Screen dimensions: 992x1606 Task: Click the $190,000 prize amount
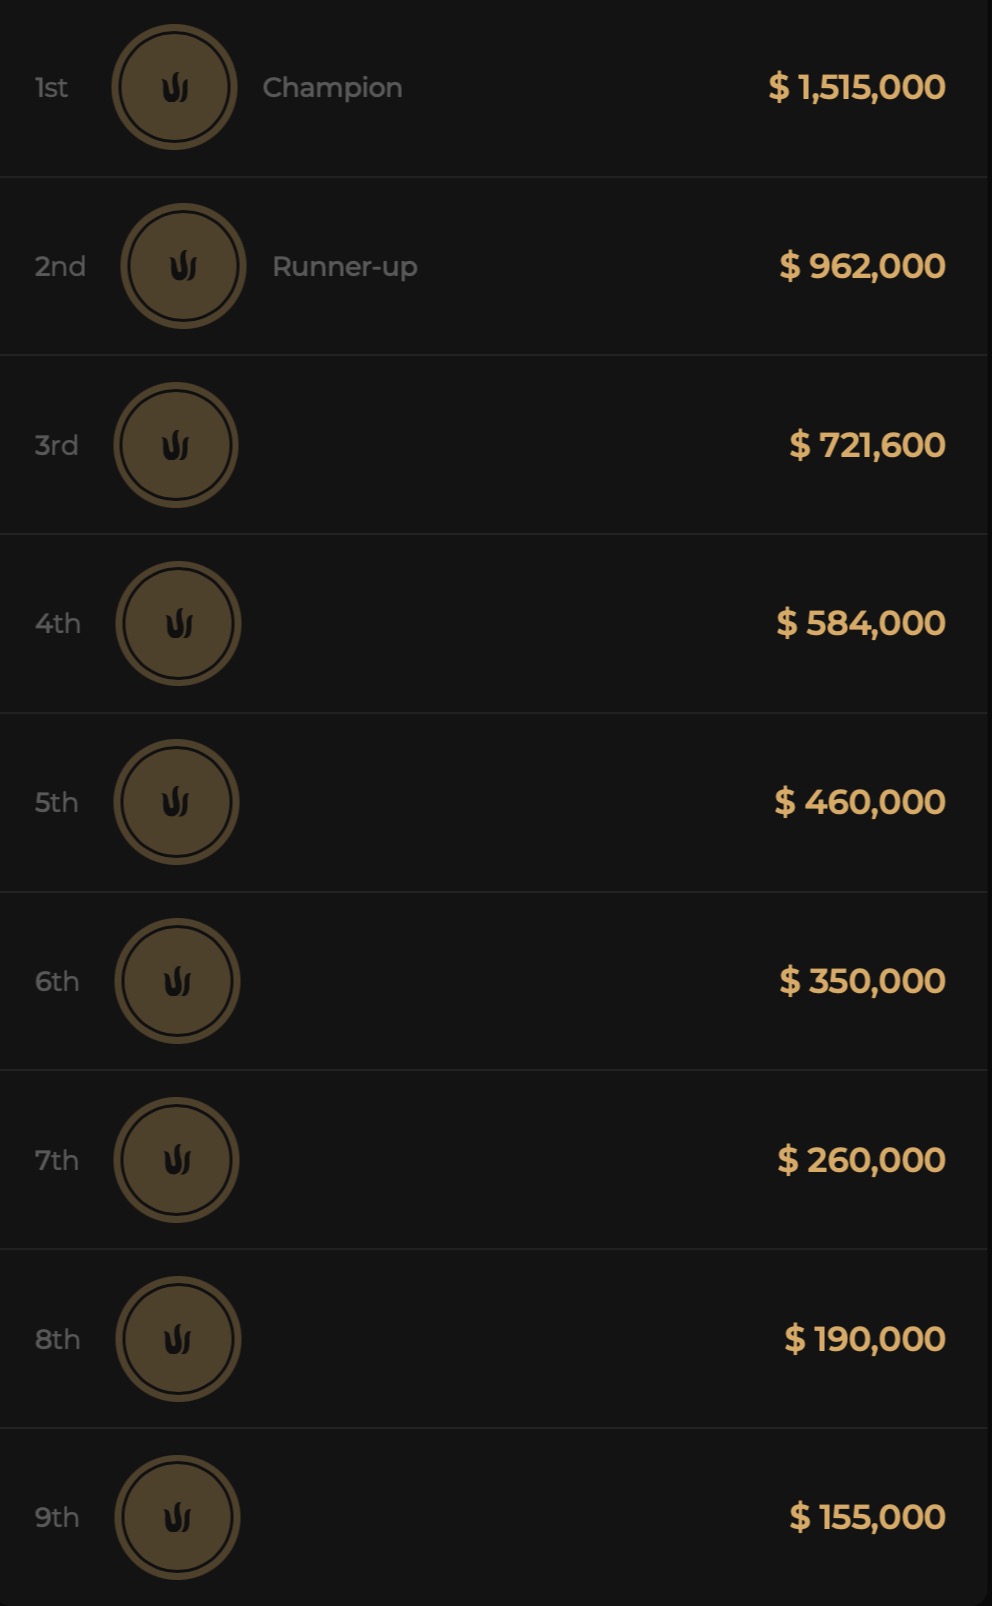865,1339
